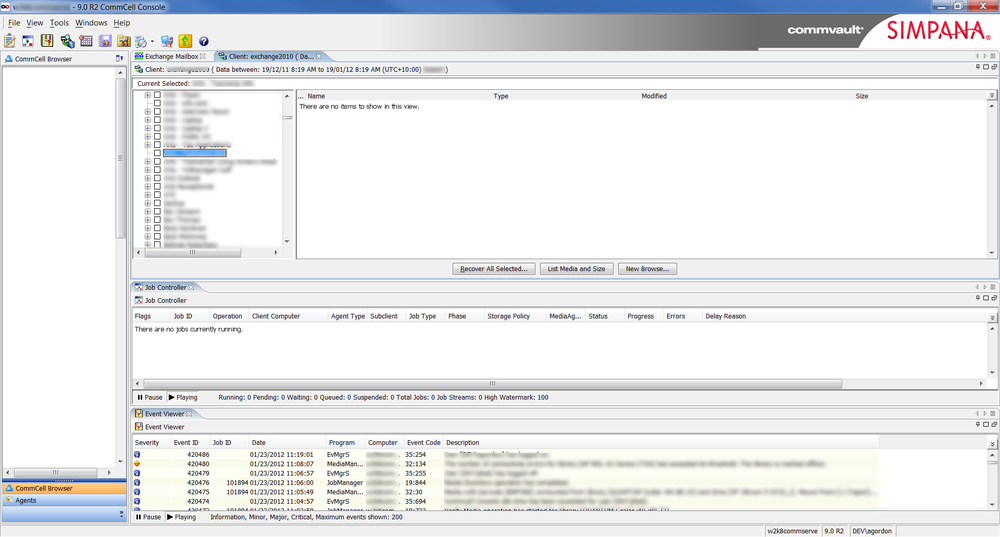
Task: Select the highlighted blue mailbox tree row
Action: (195, 153)
